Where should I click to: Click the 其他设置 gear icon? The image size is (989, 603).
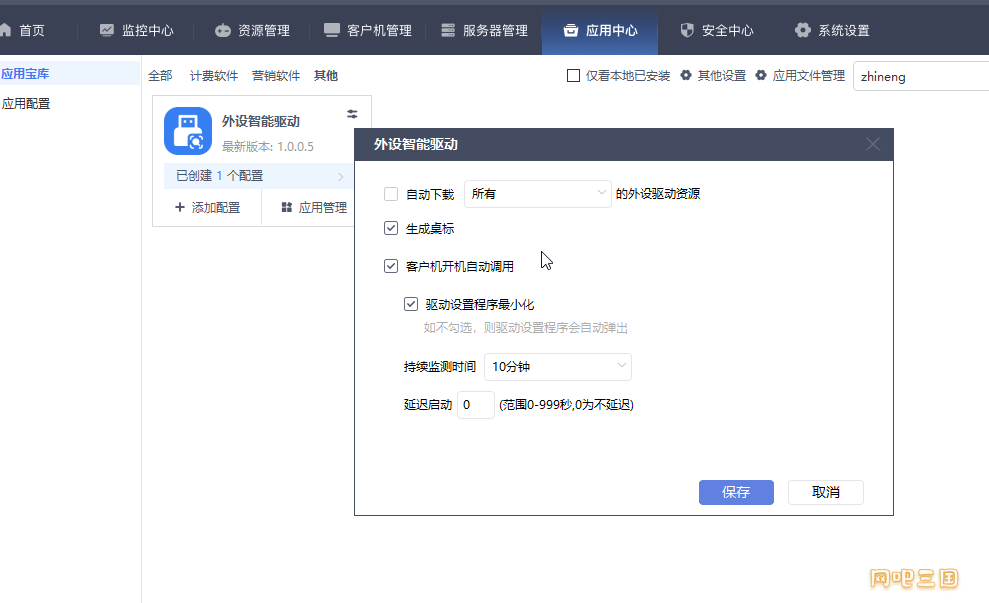point(686,76)
